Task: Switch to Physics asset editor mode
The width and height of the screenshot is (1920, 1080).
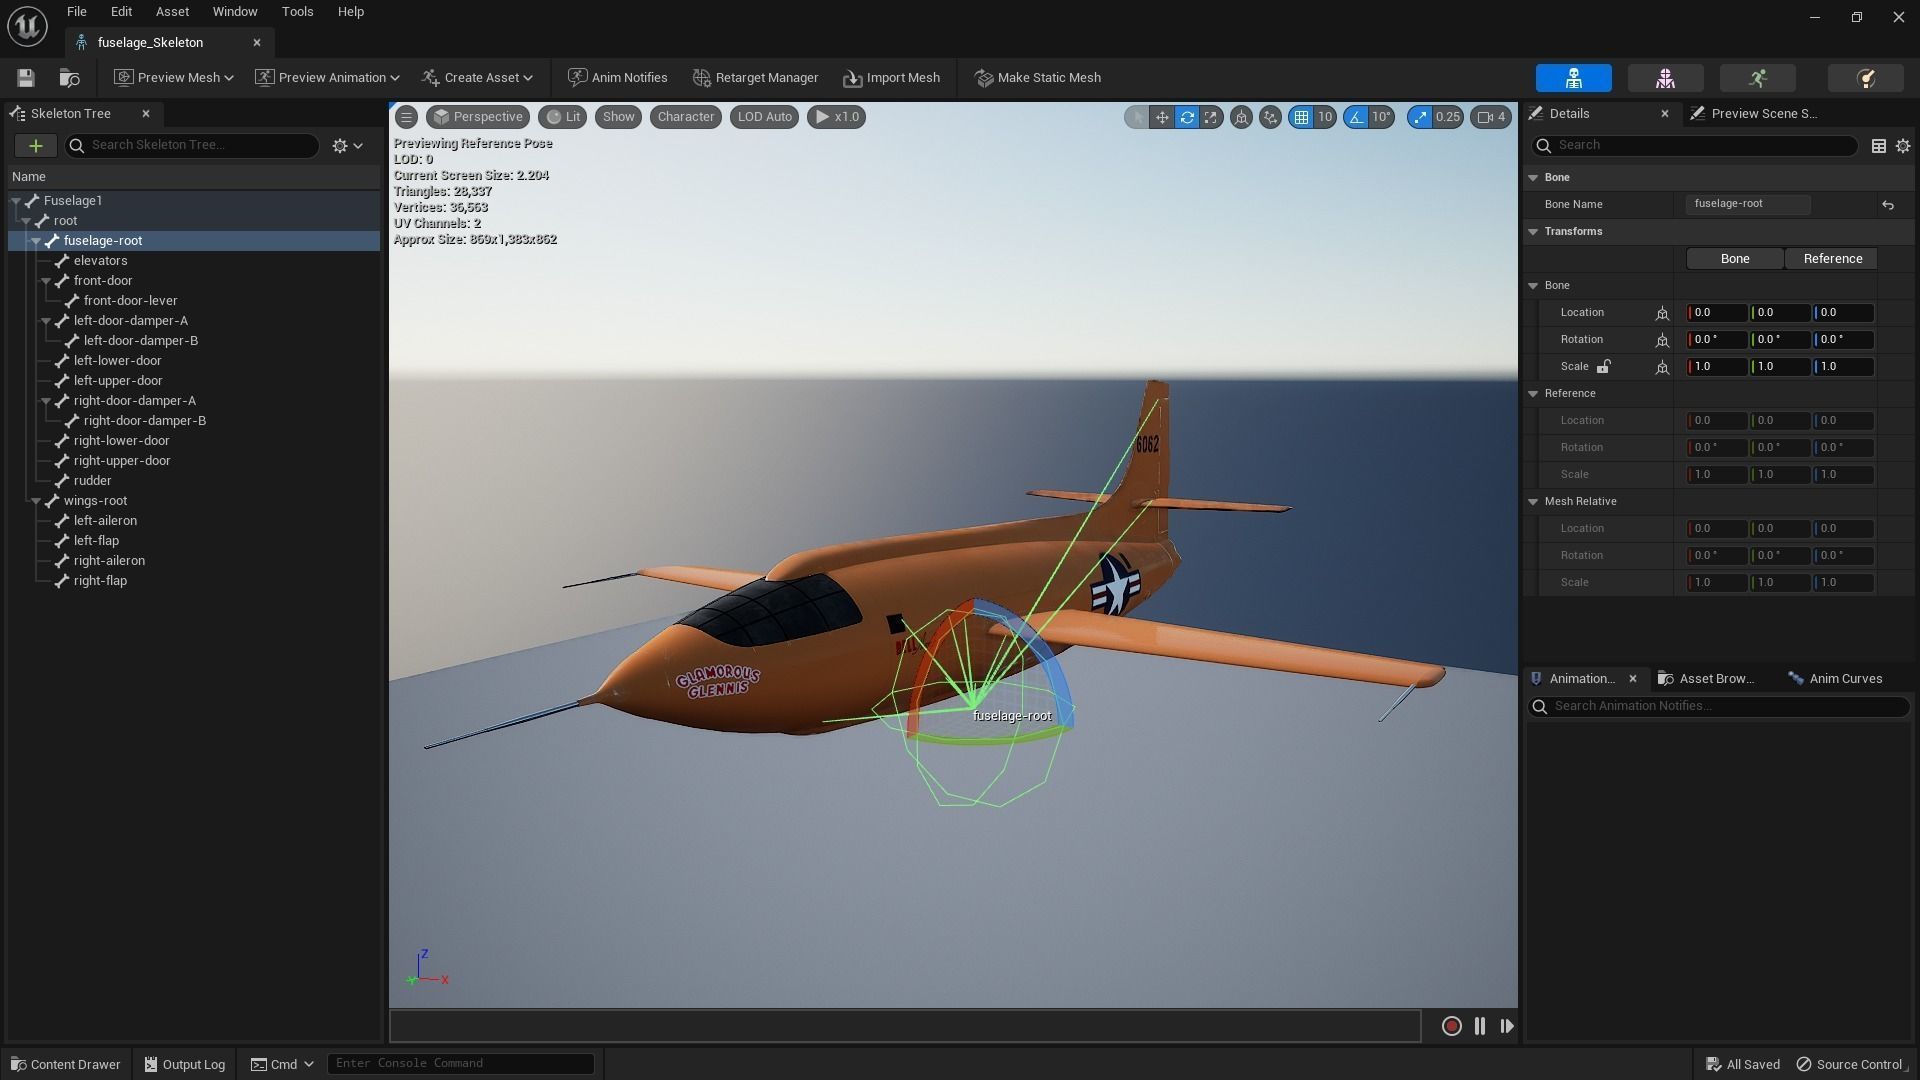Action: click(x=1865, y=78)
